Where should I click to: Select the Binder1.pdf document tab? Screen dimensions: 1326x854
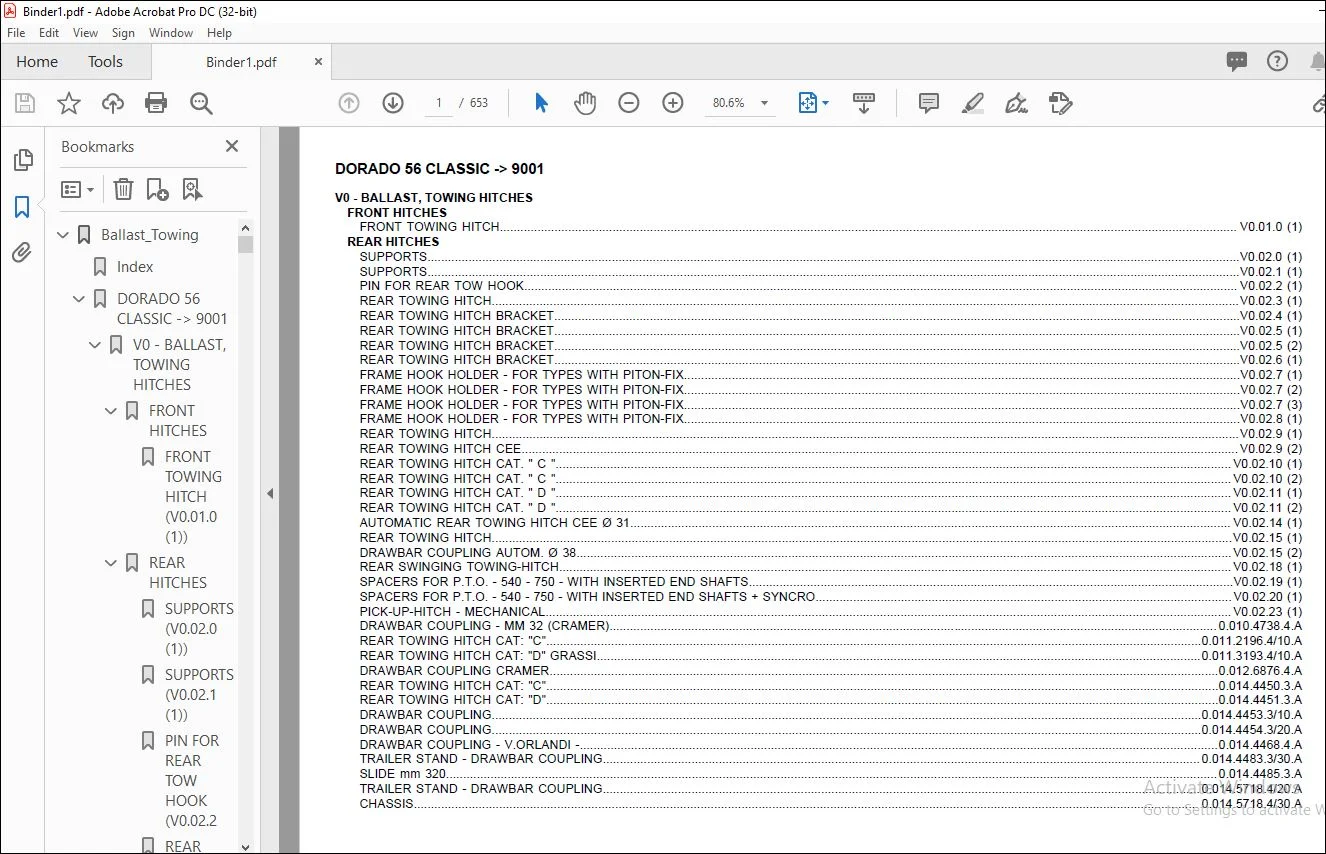[241, 62]
